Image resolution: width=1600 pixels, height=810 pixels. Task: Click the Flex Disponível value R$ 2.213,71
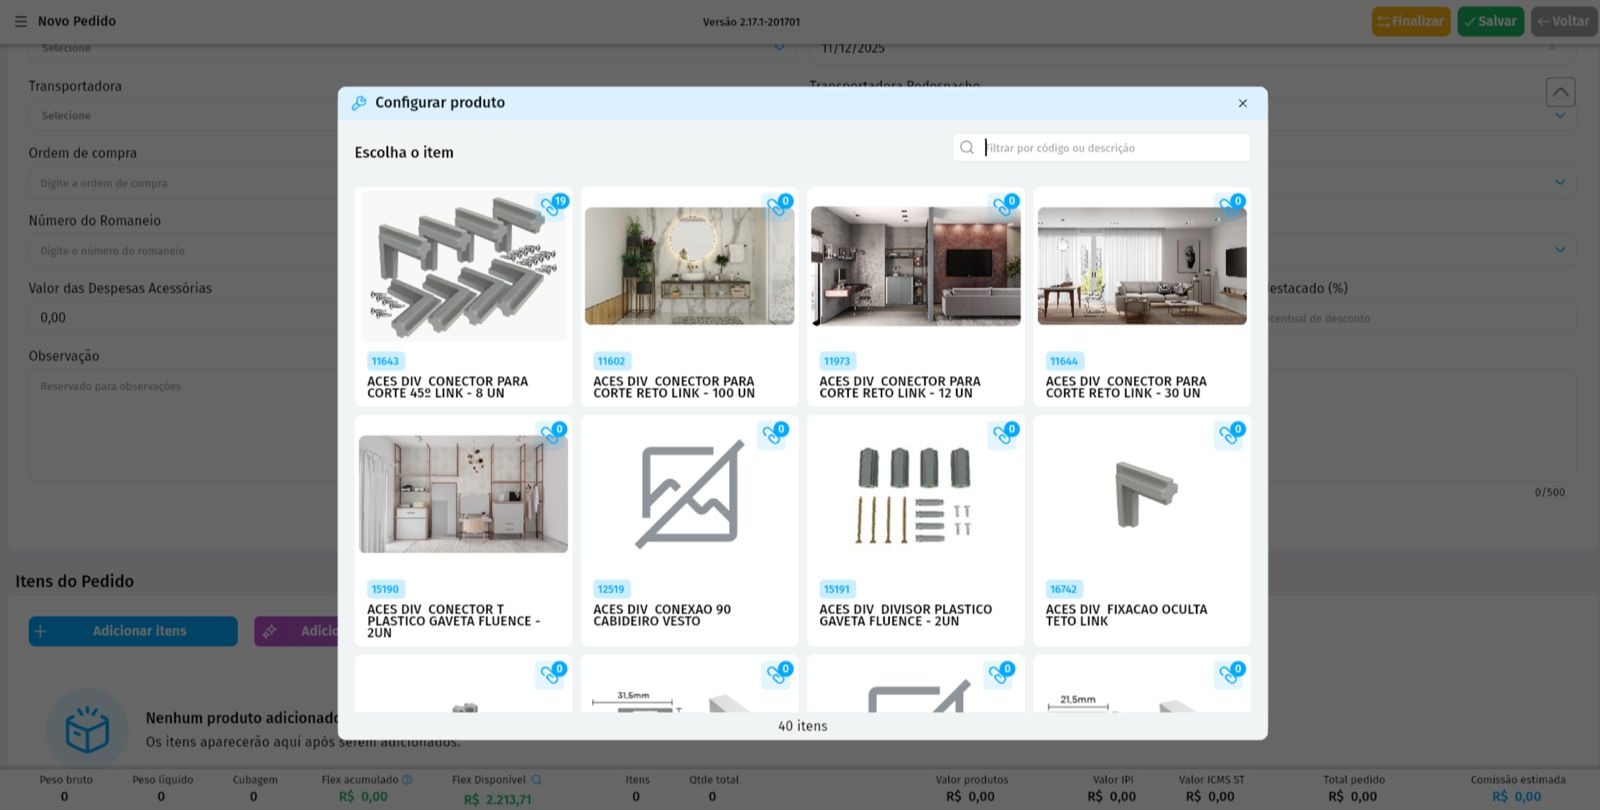(x=498, y=799)
